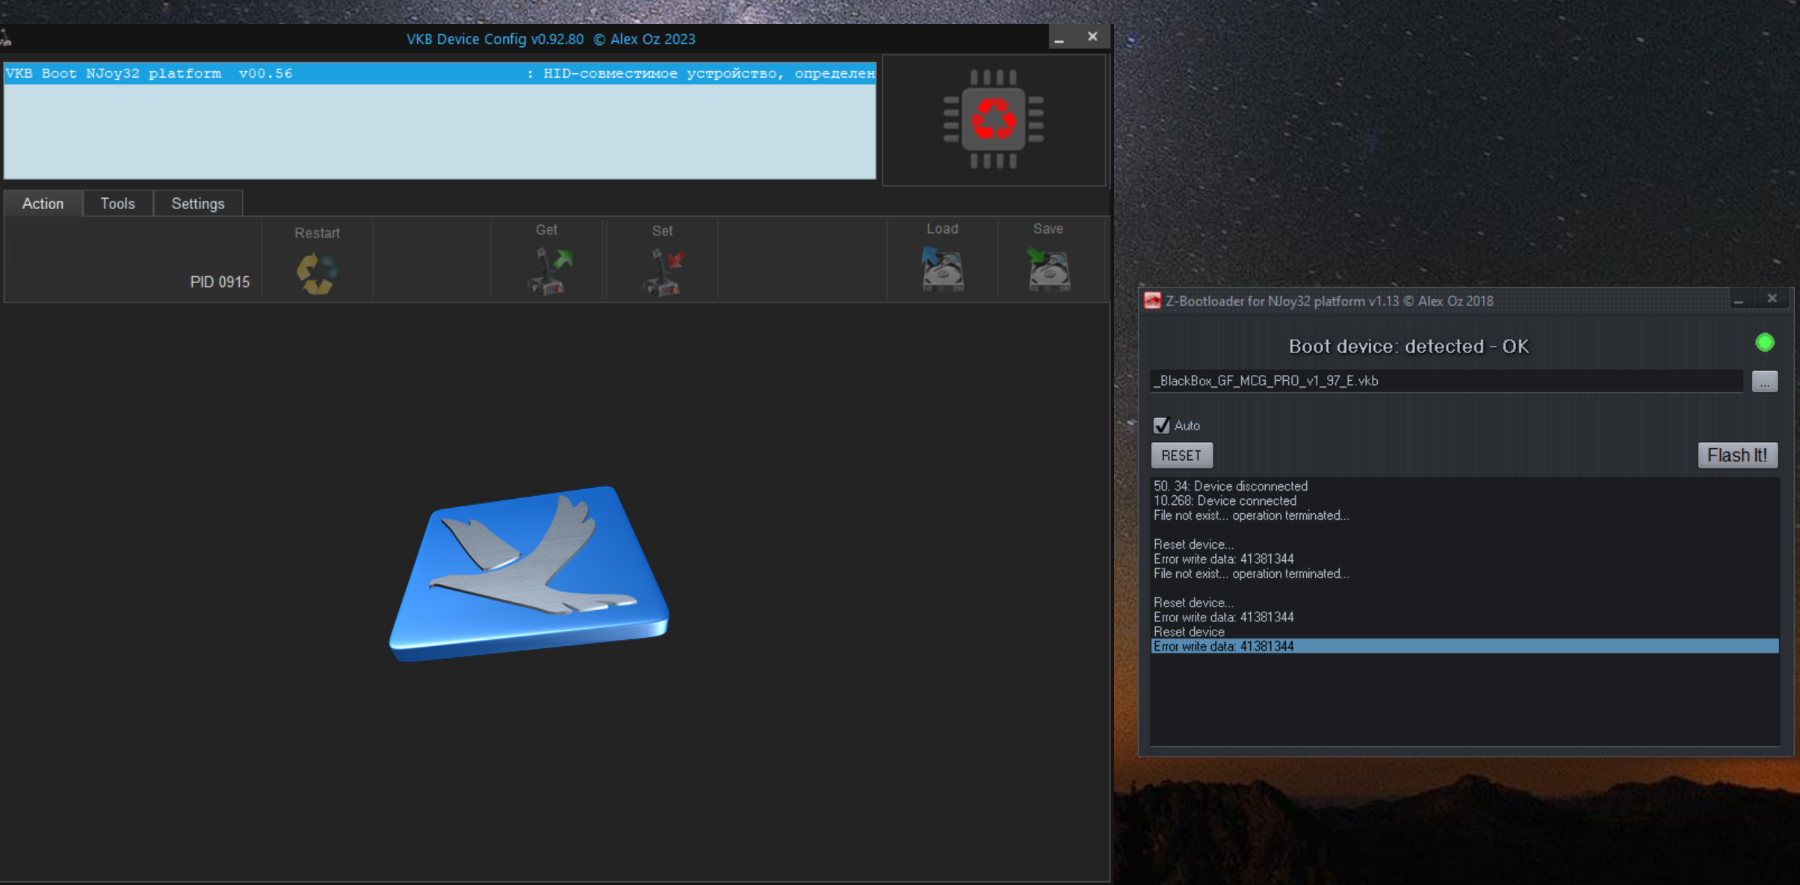Select first 'Reset device...' log line
The height and width of the screenshot is (885, 1800).
pyautogui.click(x=1193, y=545)
